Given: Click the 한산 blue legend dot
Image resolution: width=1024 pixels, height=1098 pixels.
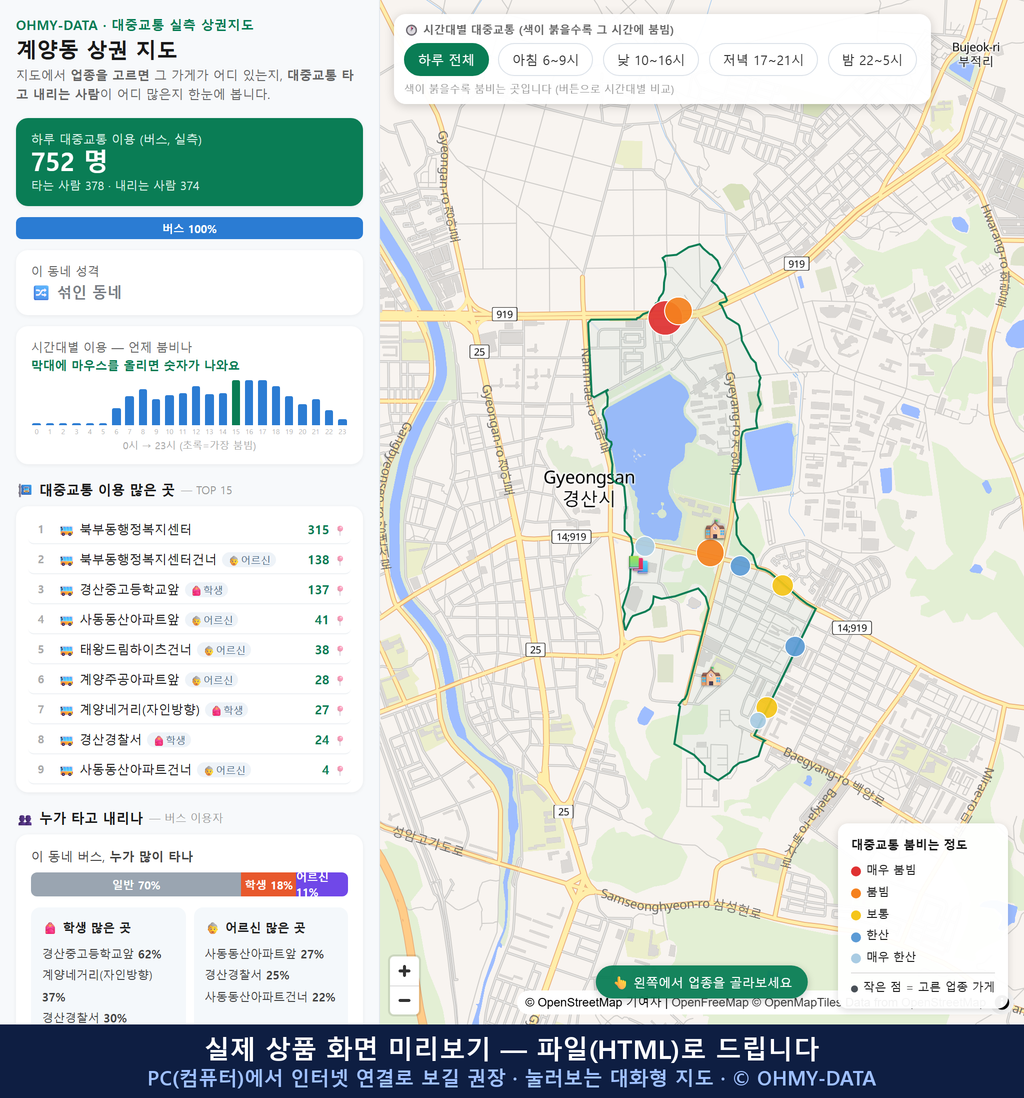Looking at the screenshot, I should point(855,936).
